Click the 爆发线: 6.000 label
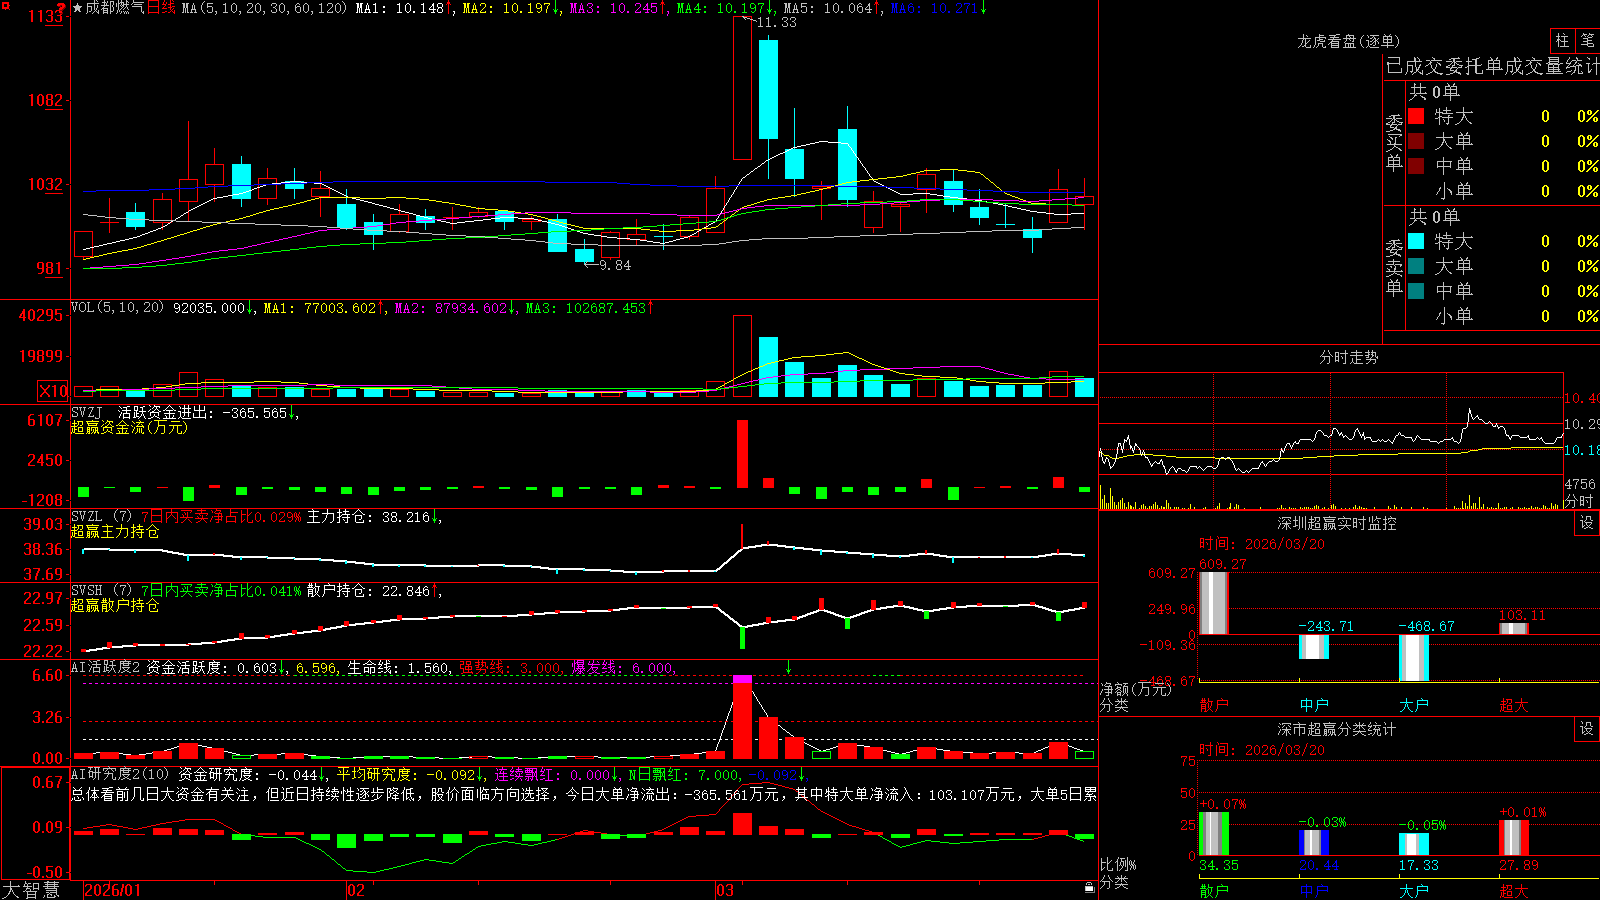The image size is (1600, 900). [x=623, y=667]
